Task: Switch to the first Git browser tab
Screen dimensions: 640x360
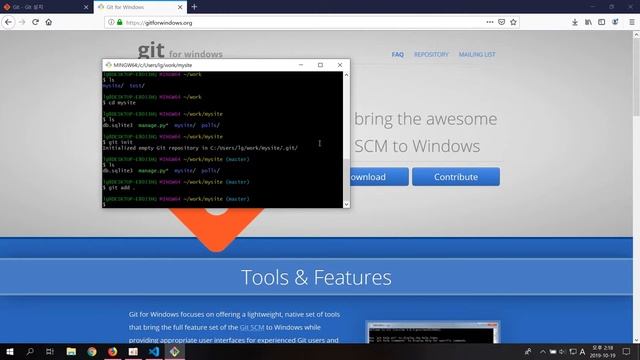Action: [46, 7]
